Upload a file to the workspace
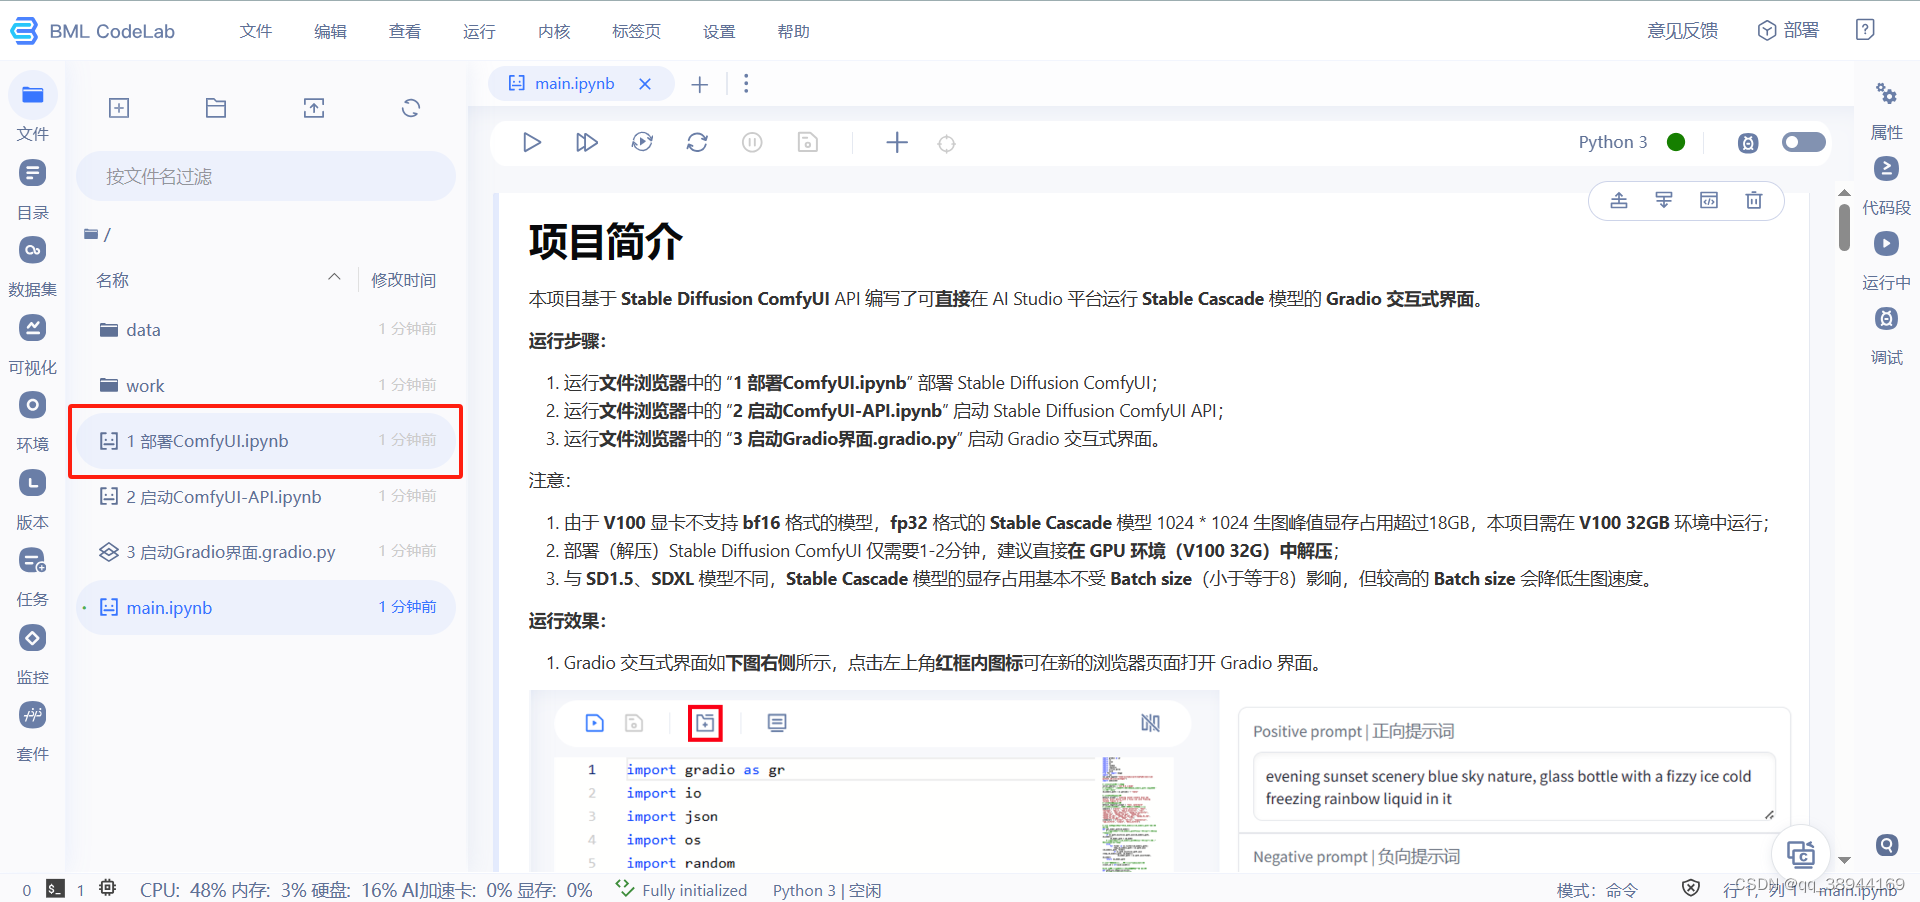1920x902 pixels. (x=314, y=108)
